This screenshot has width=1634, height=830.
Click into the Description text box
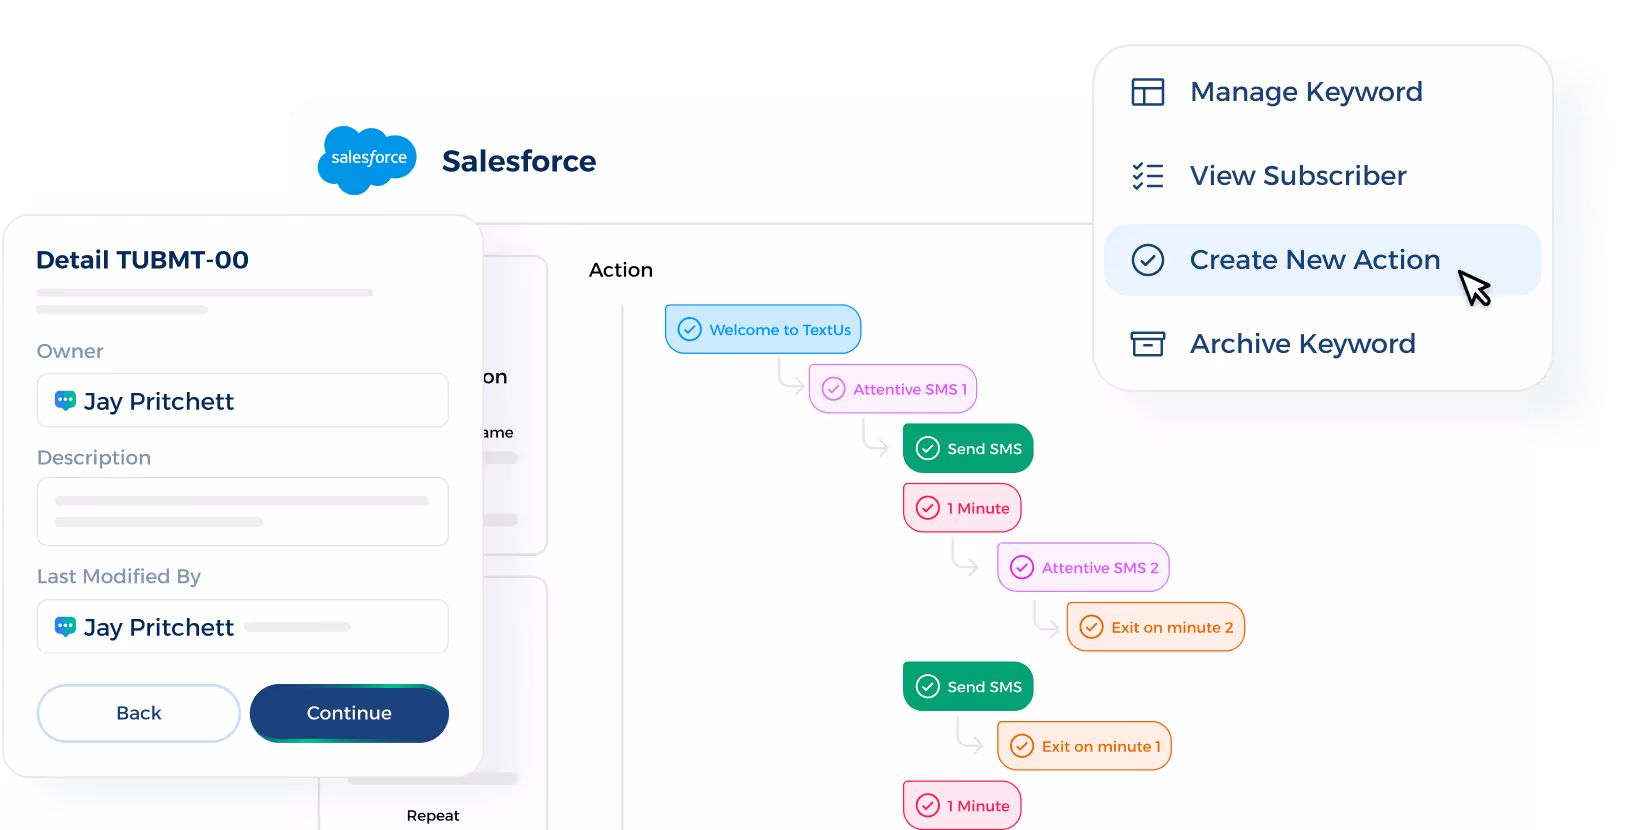click(243, 512)
